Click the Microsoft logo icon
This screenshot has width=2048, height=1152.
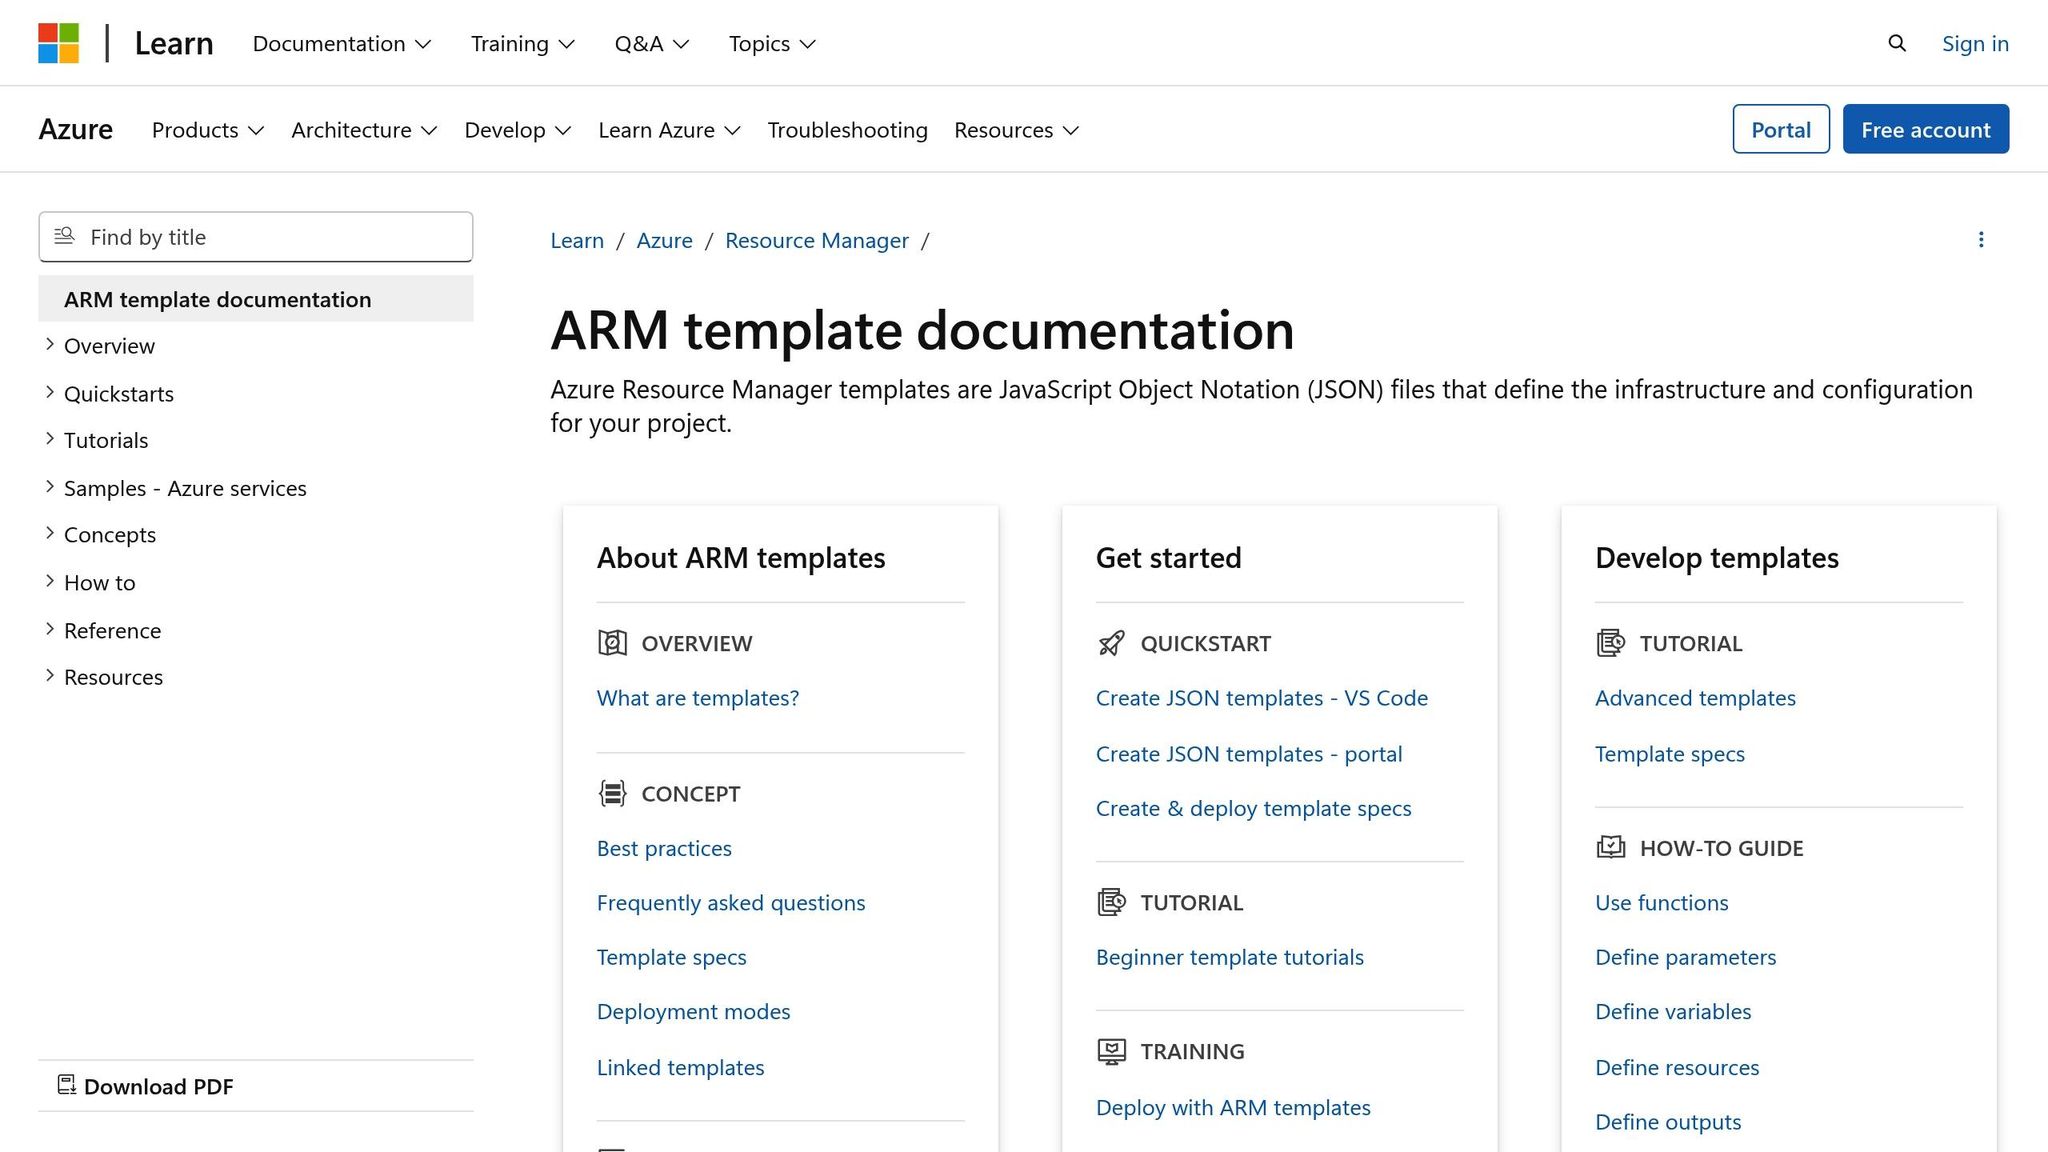[58, 43]
